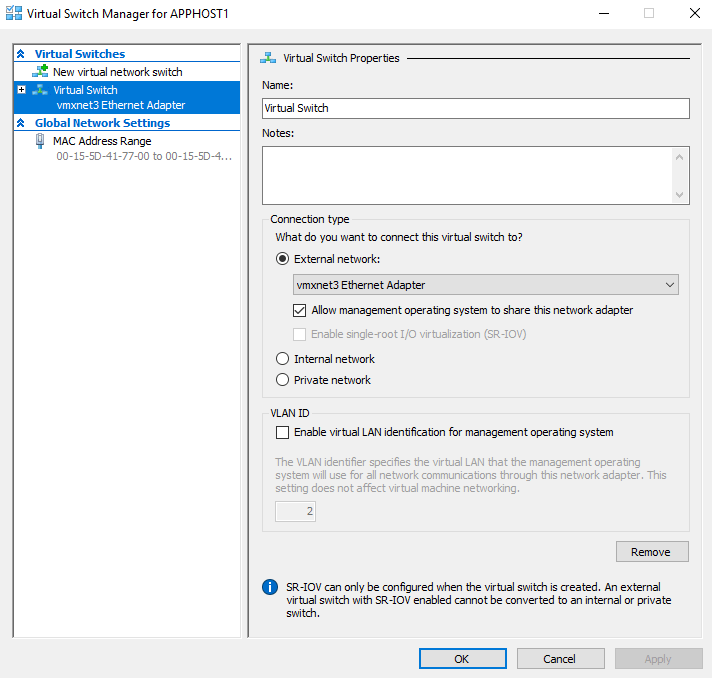Minimize the Virtual Switch Manager window
712x678 pixels.
[x=604, y=14]
